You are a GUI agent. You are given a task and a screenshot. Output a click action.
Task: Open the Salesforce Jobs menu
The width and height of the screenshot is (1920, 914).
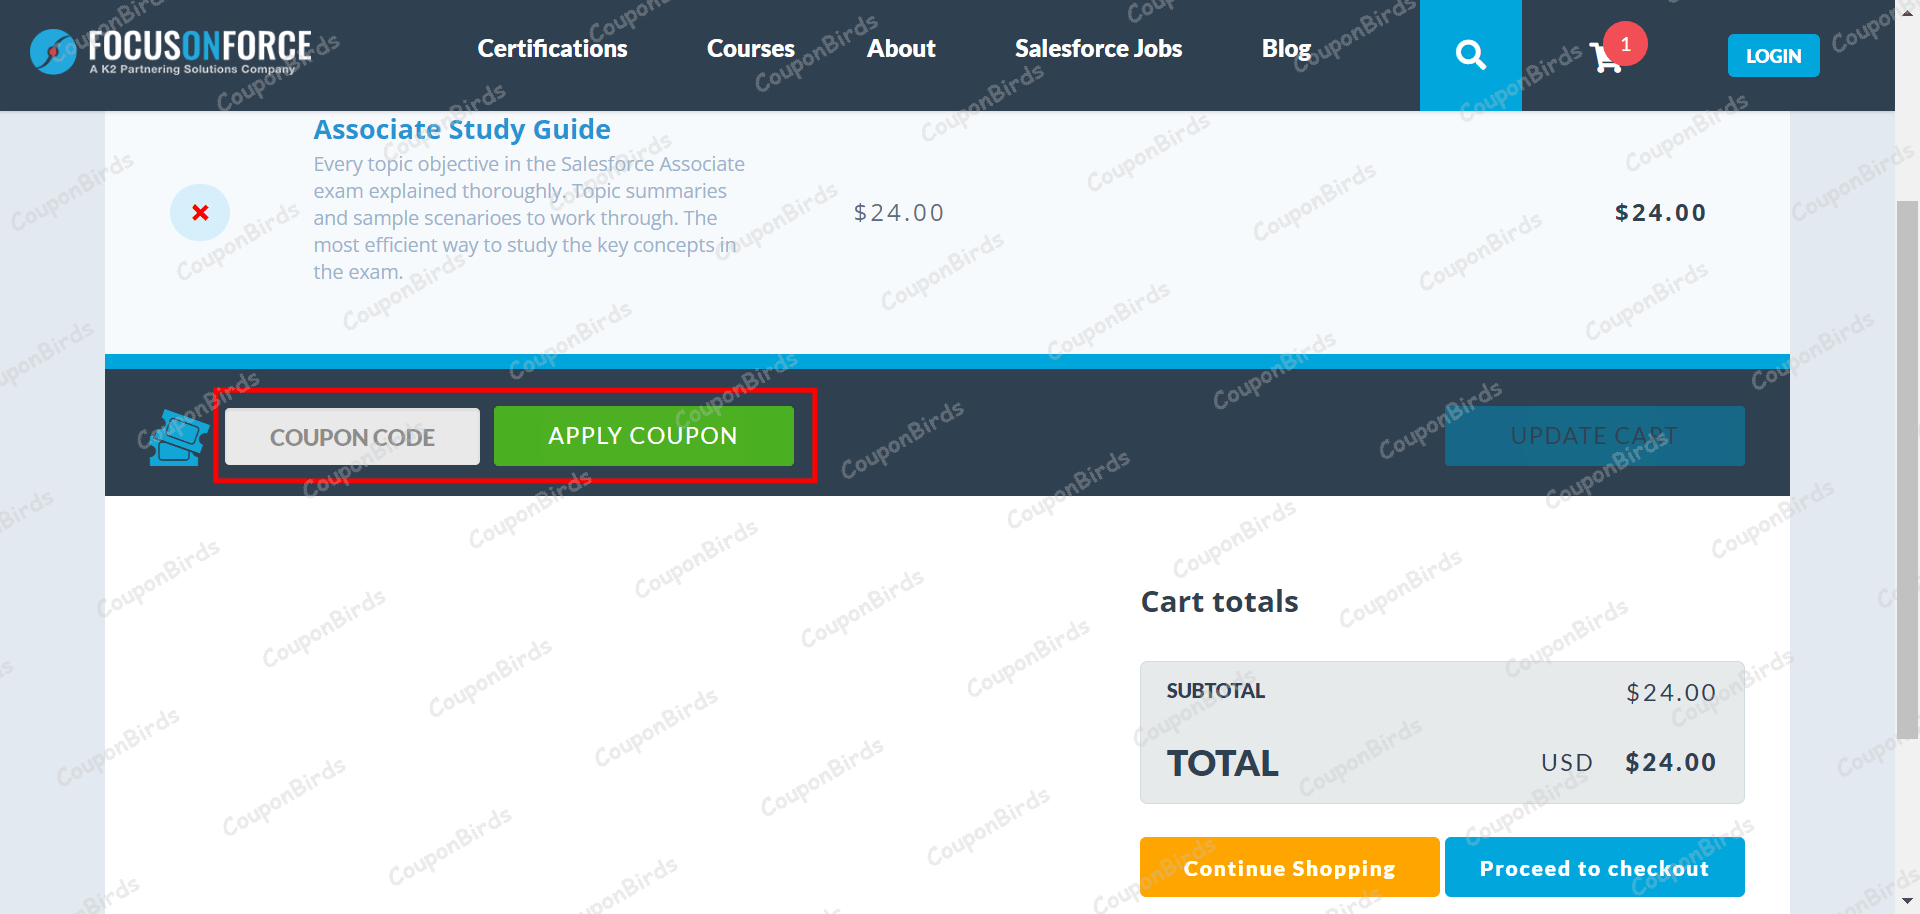click(1097, 48)
